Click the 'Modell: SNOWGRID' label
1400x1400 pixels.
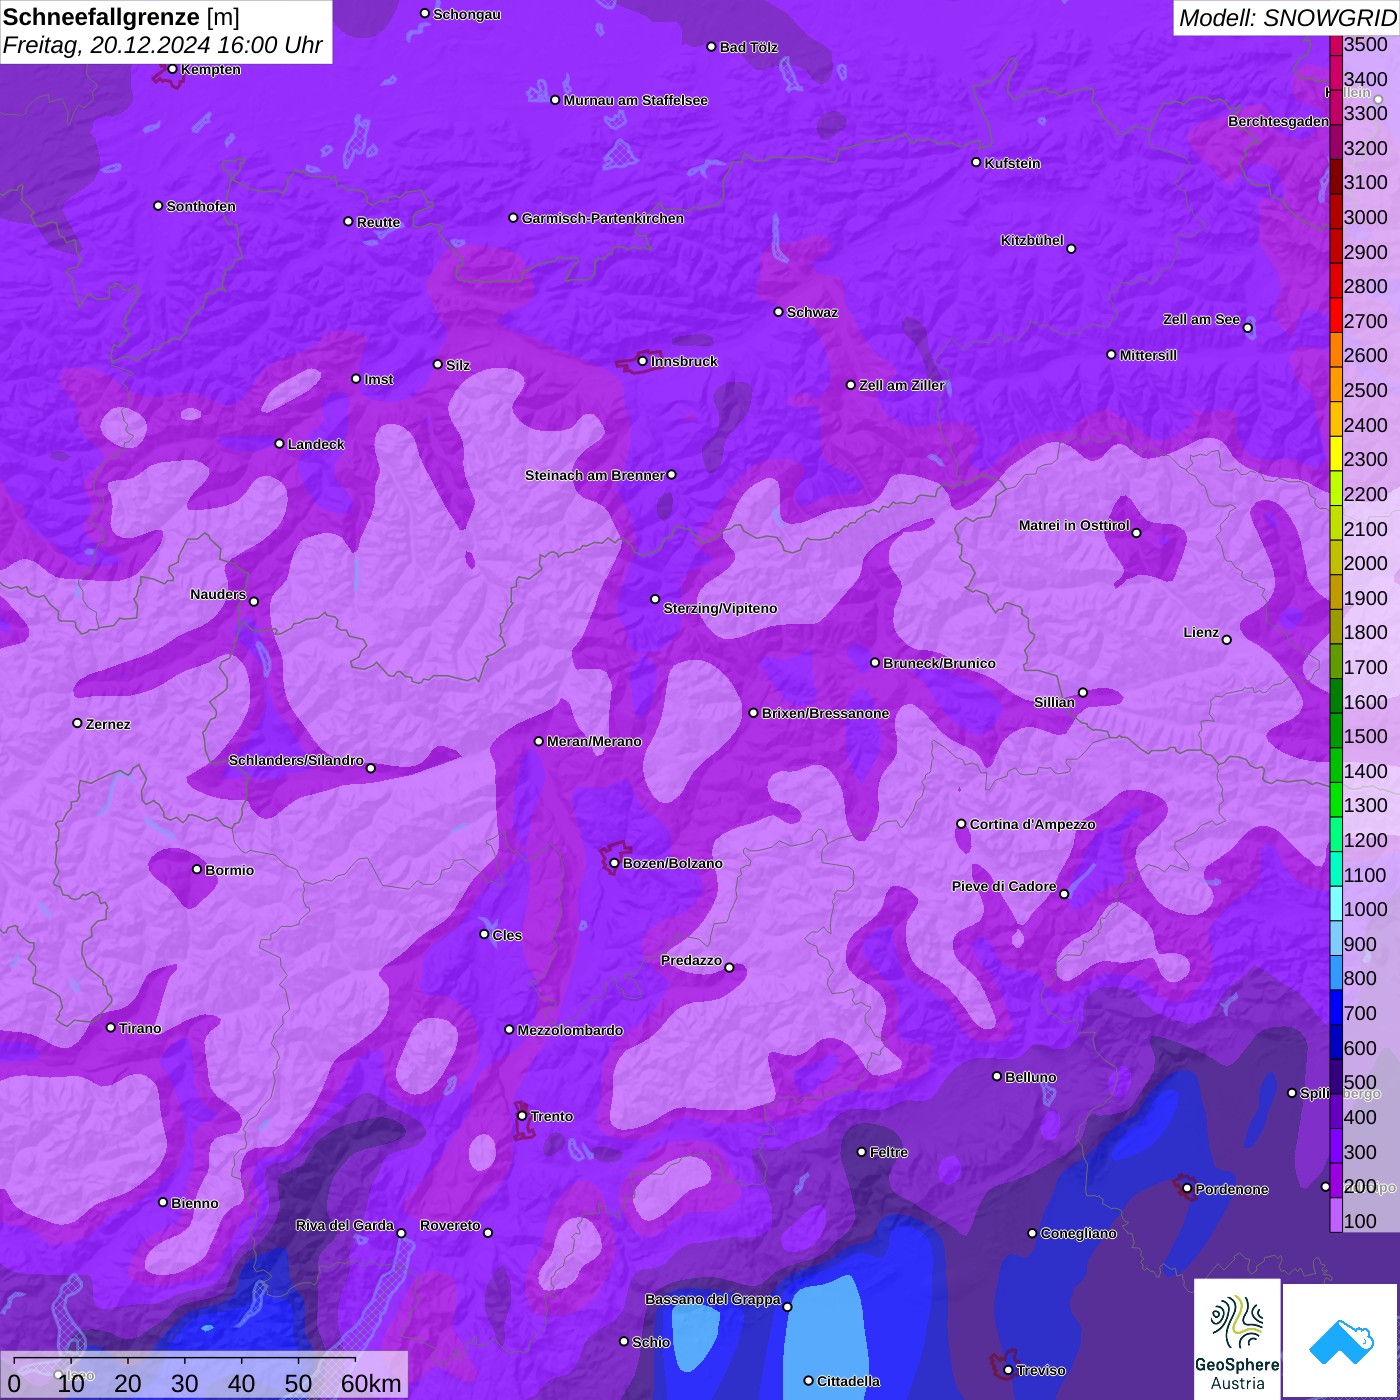pyautogui.click(x=1287, y=17)
